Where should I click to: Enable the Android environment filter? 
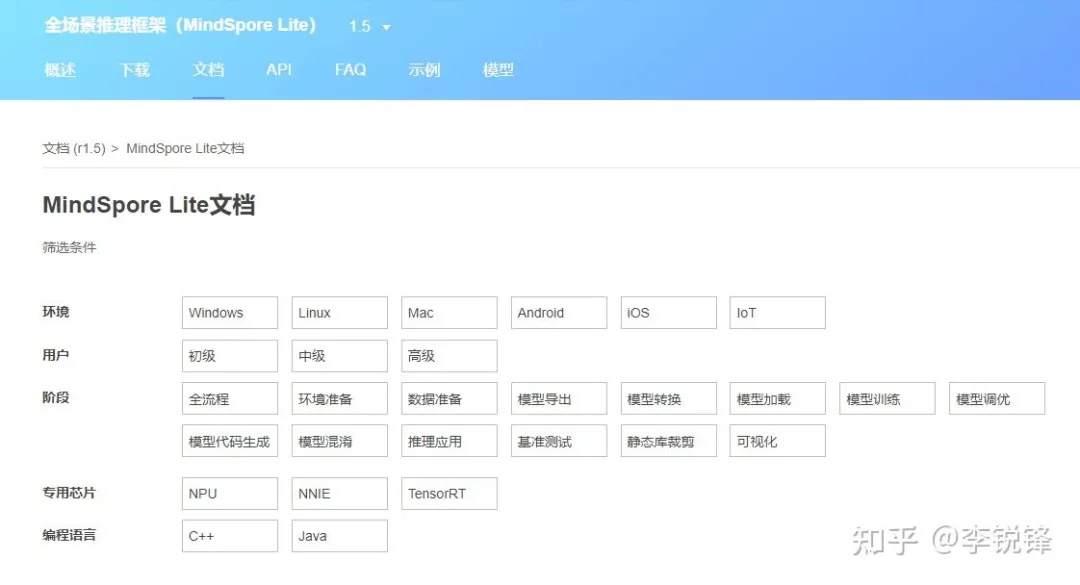coord(558,313)
